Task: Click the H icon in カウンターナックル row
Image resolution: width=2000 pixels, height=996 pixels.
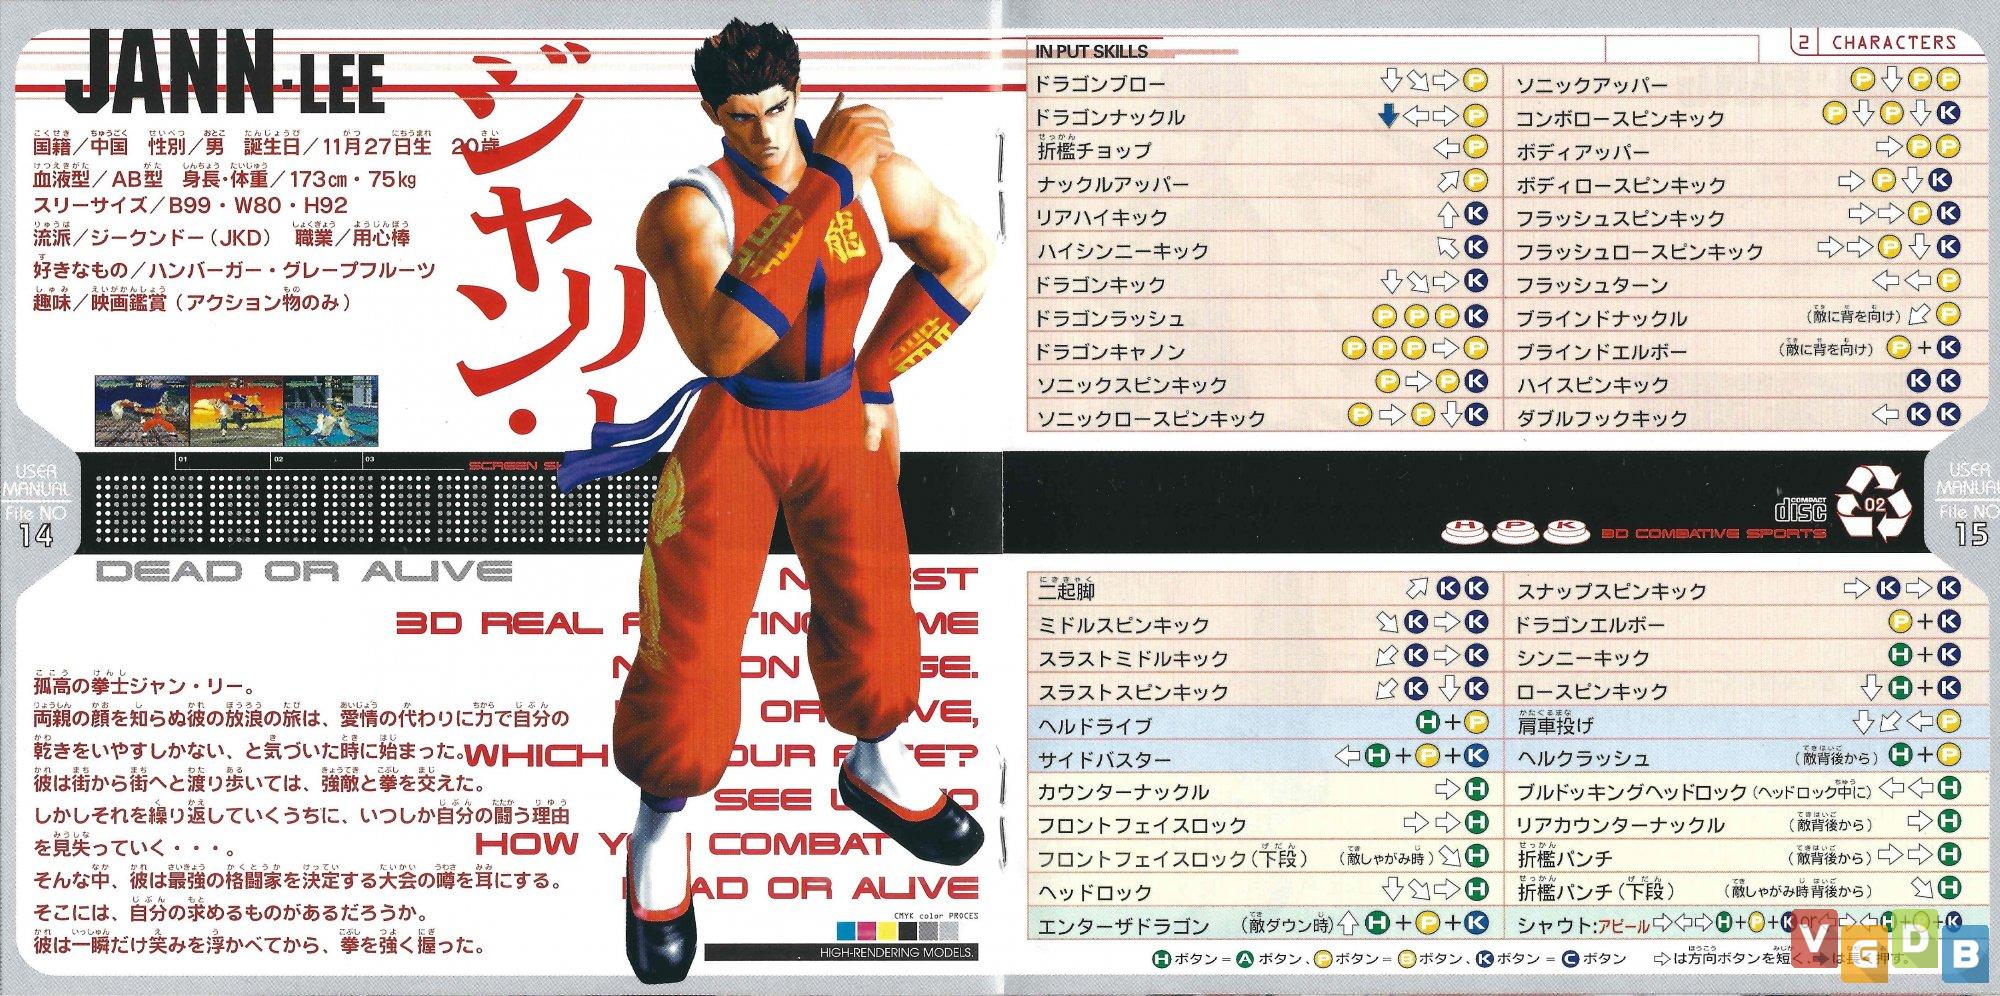Action: click(1476, 790)
